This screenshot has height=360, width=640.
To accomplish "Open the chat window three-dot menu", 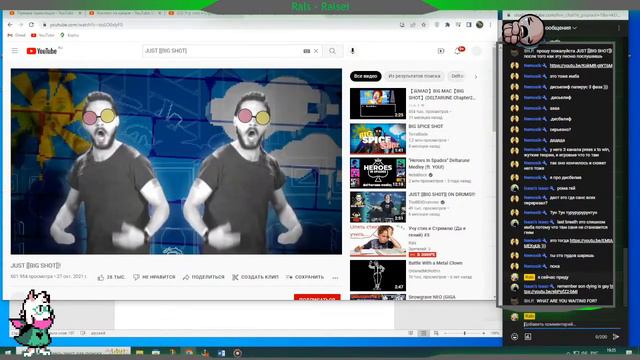I will (x=619, y=28).
